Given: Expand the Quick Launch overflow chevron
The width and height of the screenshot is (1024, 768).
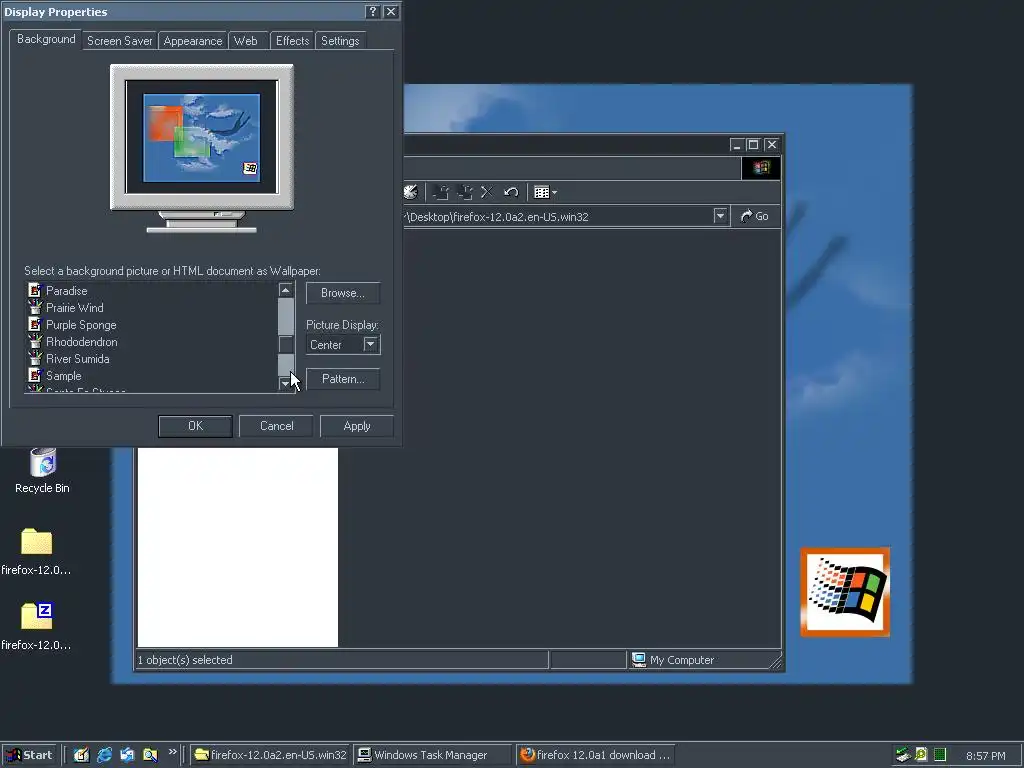Looking at the screenshot, I should (172, 752).
